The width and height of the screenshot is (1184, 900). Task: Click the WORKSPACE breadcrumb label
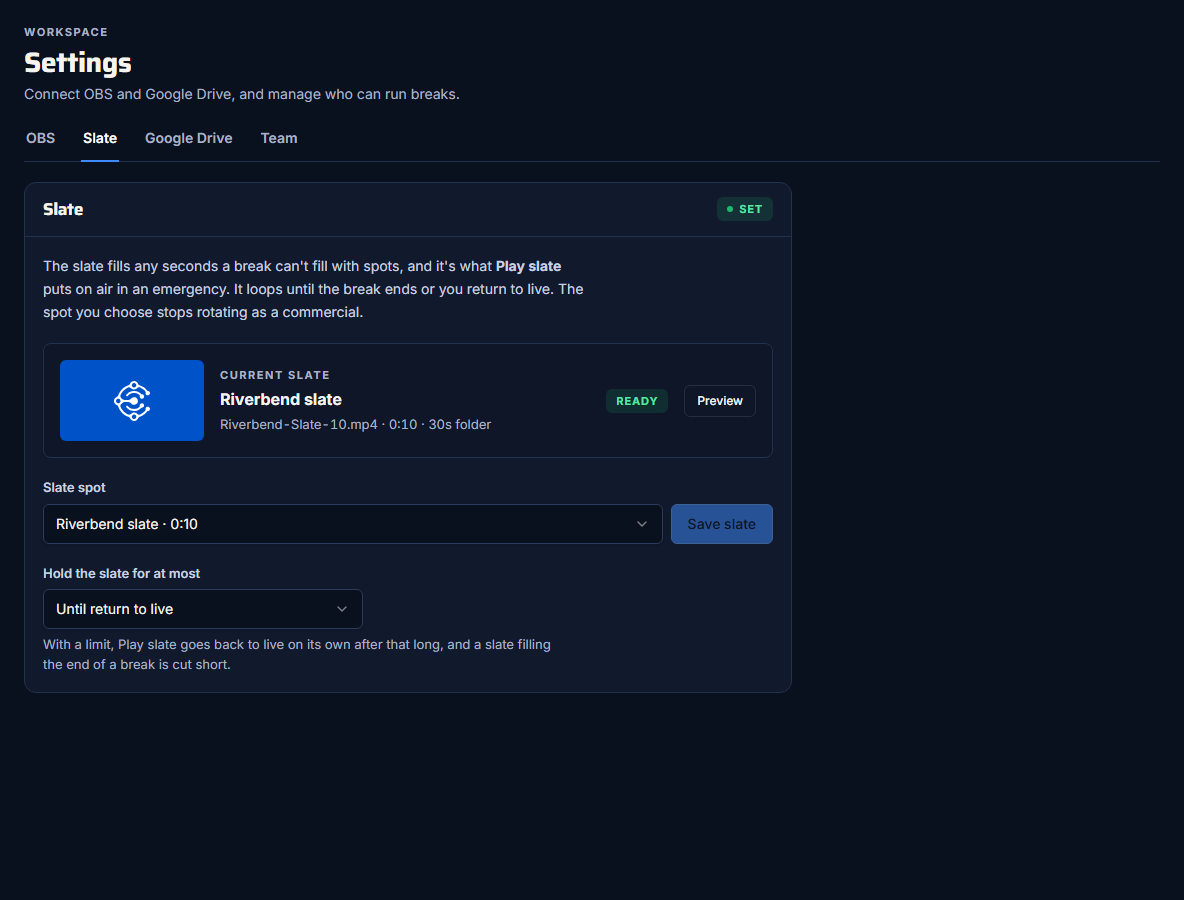[66, 32]
